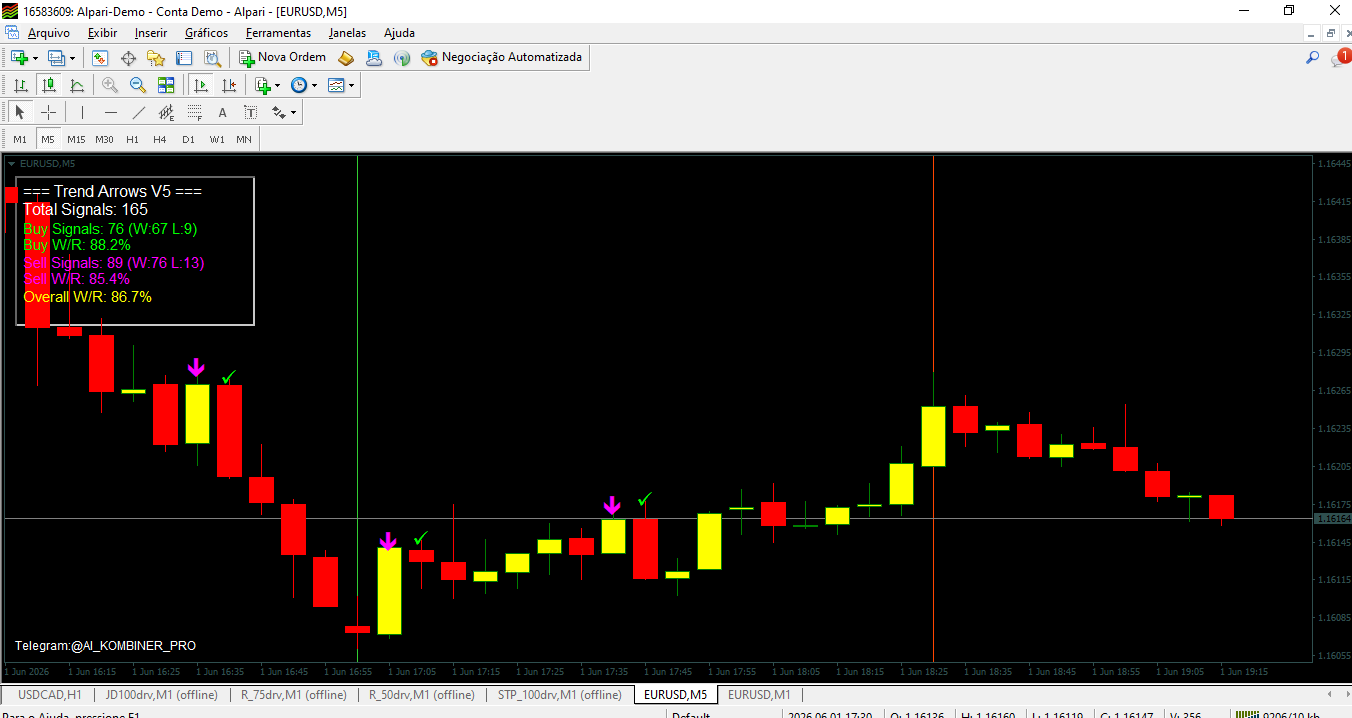Screen dimensions: 1352x718
Task: Expand the periodicity dropdown arrow
Action: click(315, 85)
